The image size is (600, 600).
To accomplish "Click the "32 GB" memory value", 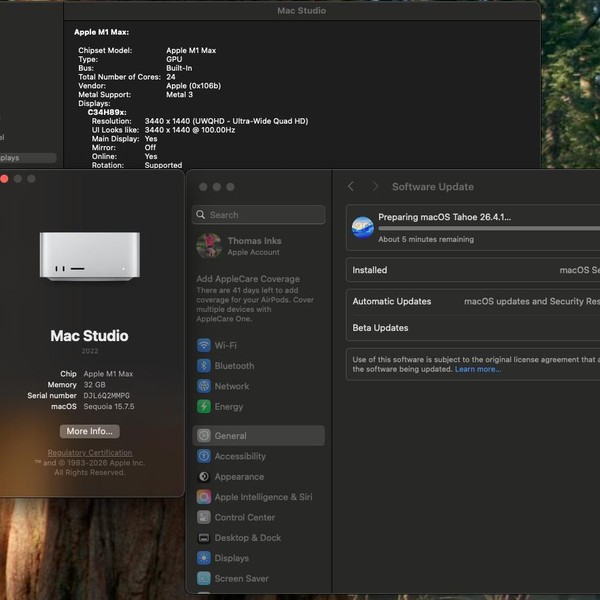I will (94, 385).
